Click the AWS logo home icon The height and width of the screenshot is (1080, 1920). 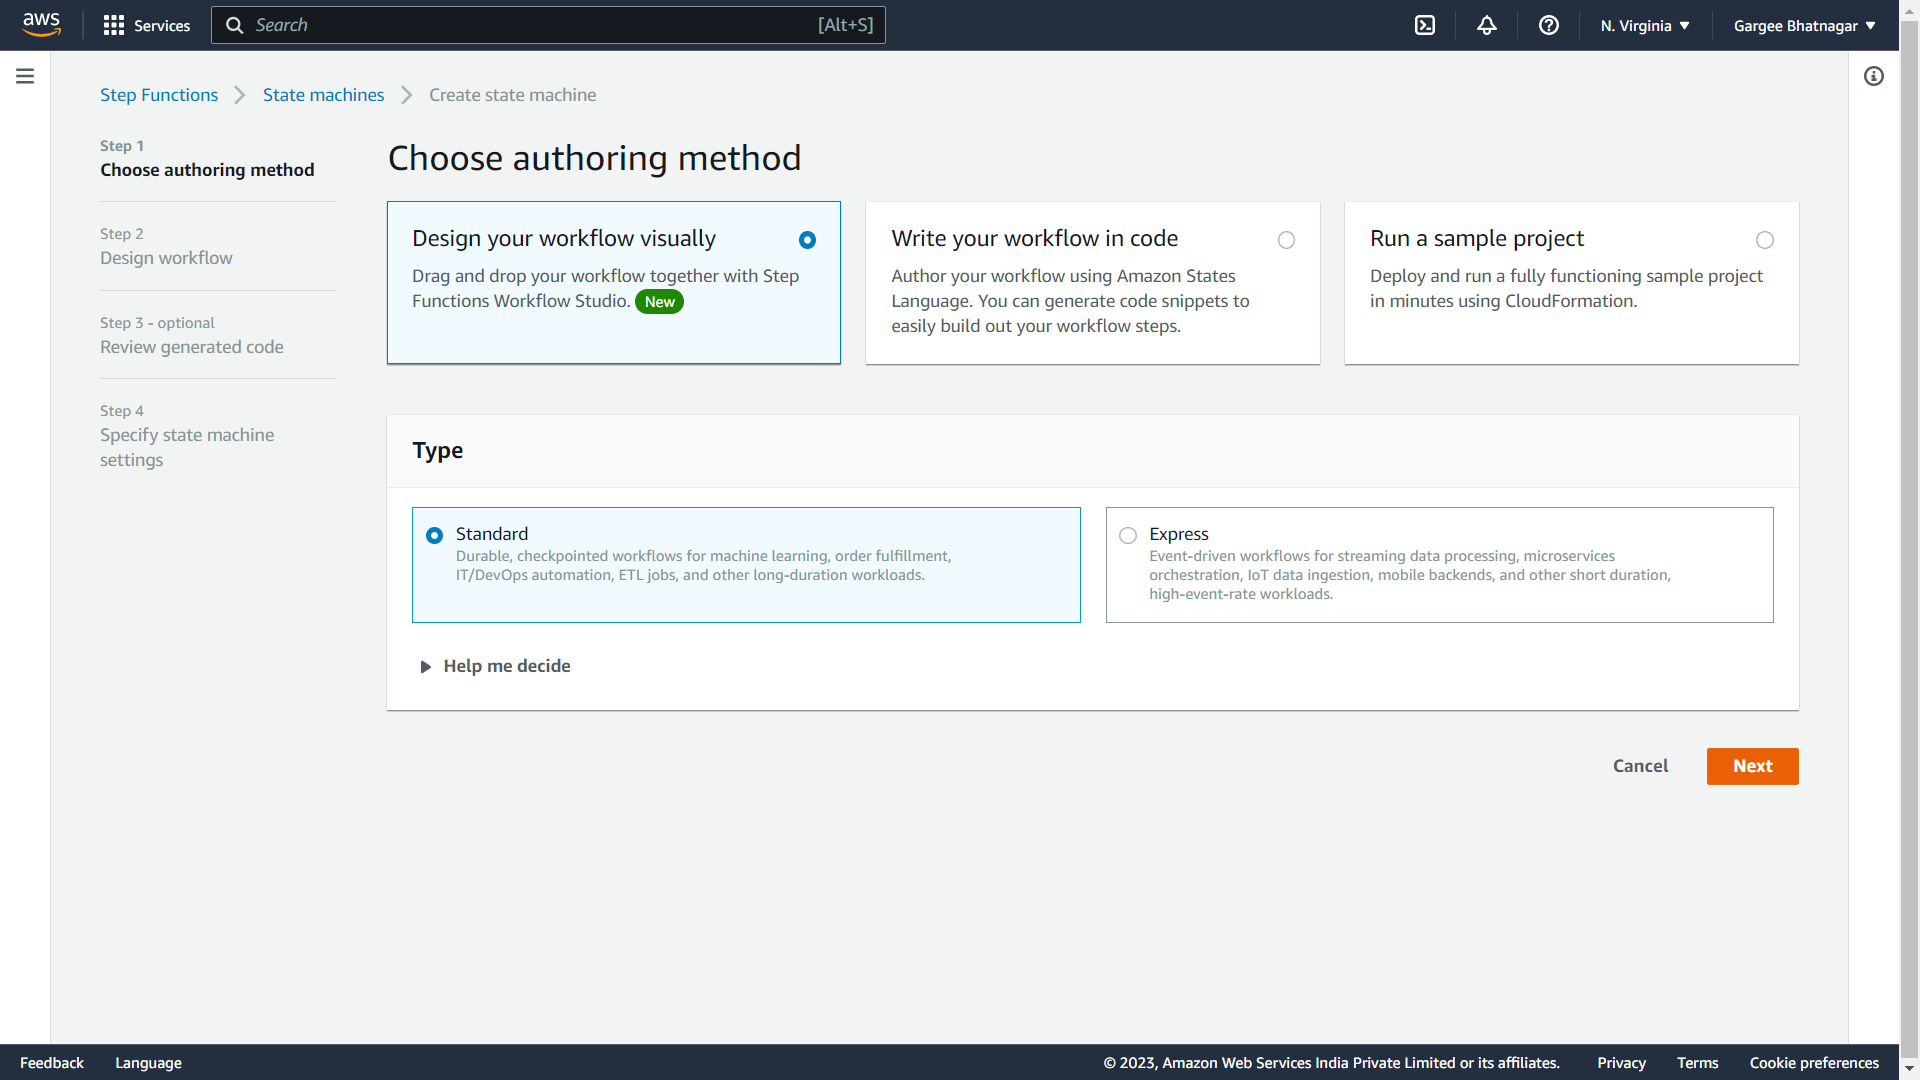[x=41, y=24]
